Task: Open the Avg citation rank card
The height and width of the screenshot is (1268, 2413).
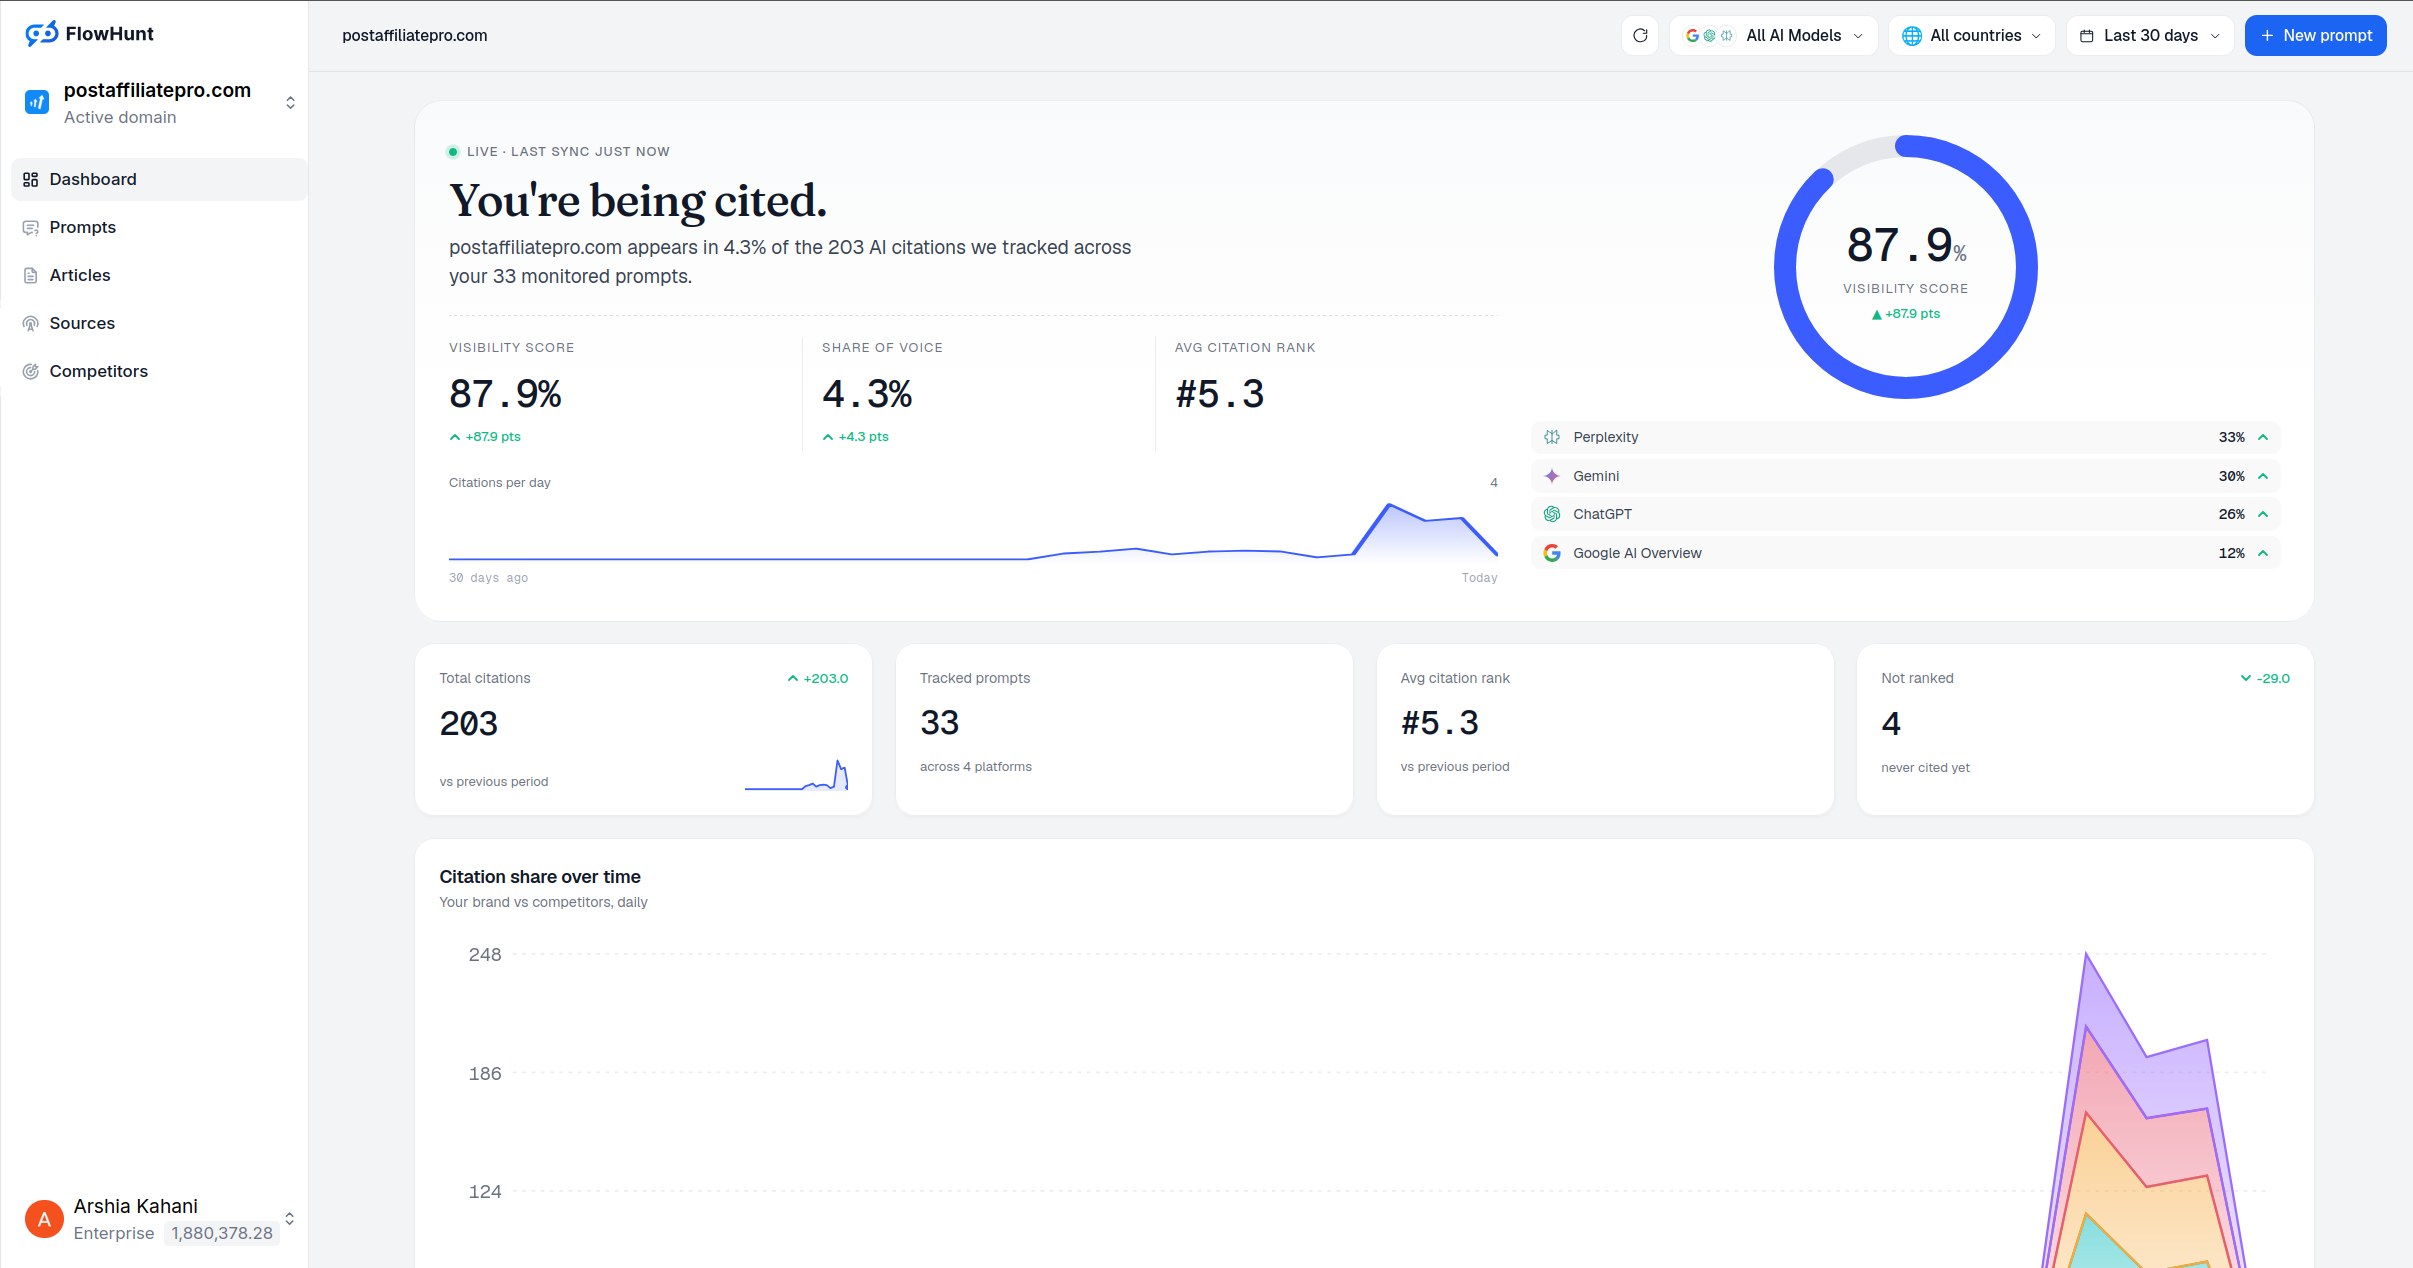Action: [1605, 729]
